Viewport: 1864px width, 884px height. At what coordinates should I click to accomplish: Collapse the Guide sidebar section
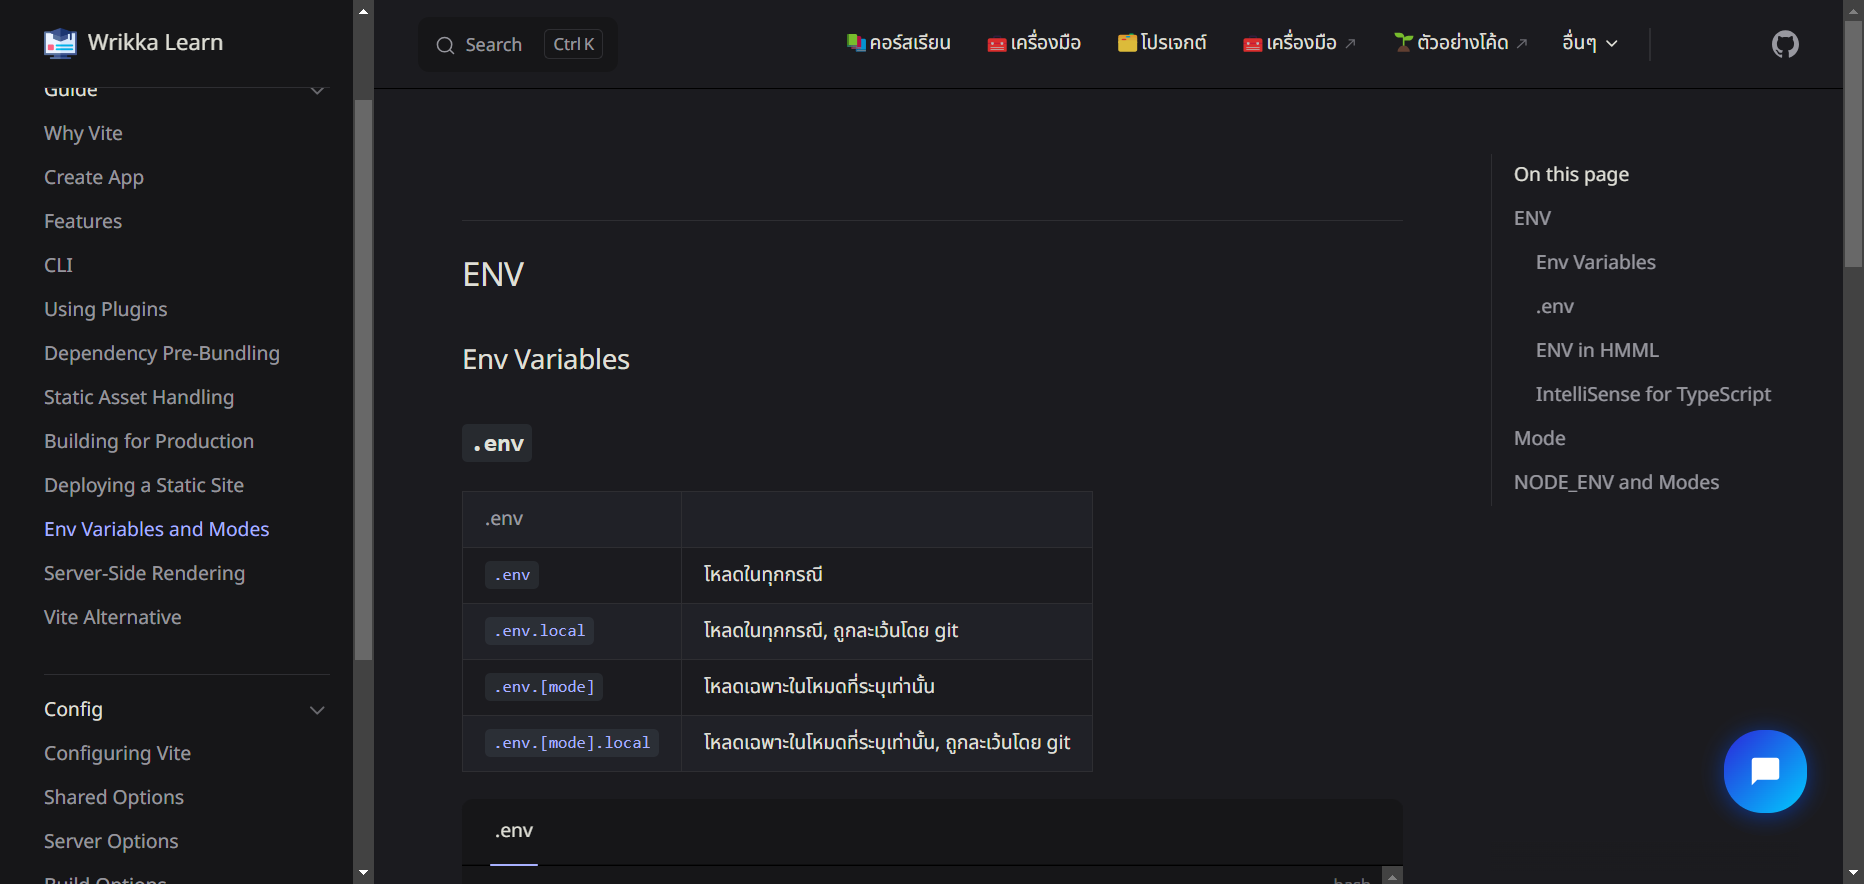click(317, 91)
